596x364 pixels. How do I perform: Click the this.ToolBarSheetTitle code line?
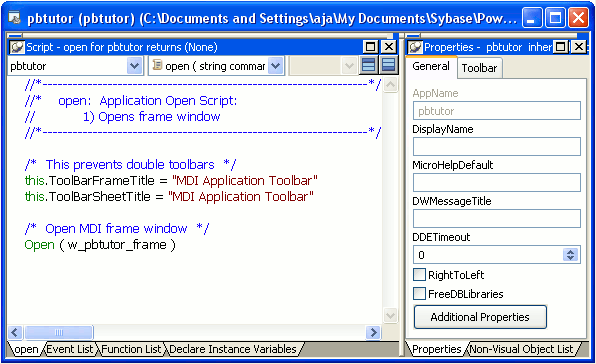pyautogui.click(x=169, y=196)
